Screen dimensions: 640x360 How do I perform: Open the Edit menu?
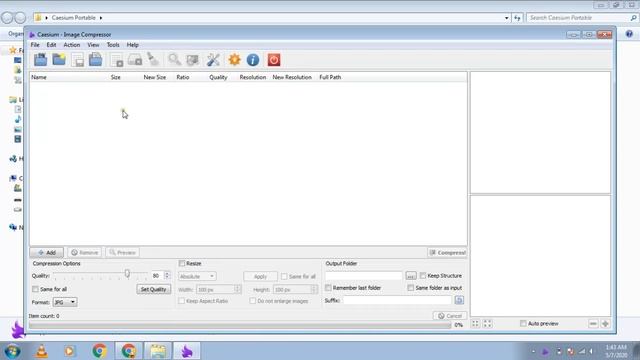point(51,45)
